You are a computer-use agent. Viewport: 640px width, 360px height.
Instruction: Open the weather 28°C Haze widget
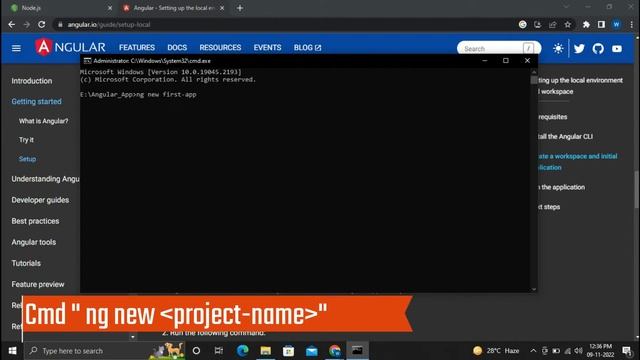tap(496, 351)
